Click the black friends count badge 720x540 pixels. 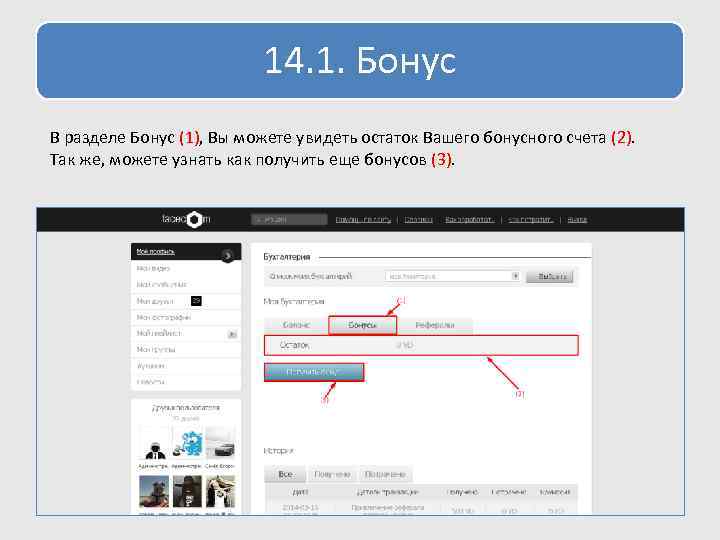196,301
